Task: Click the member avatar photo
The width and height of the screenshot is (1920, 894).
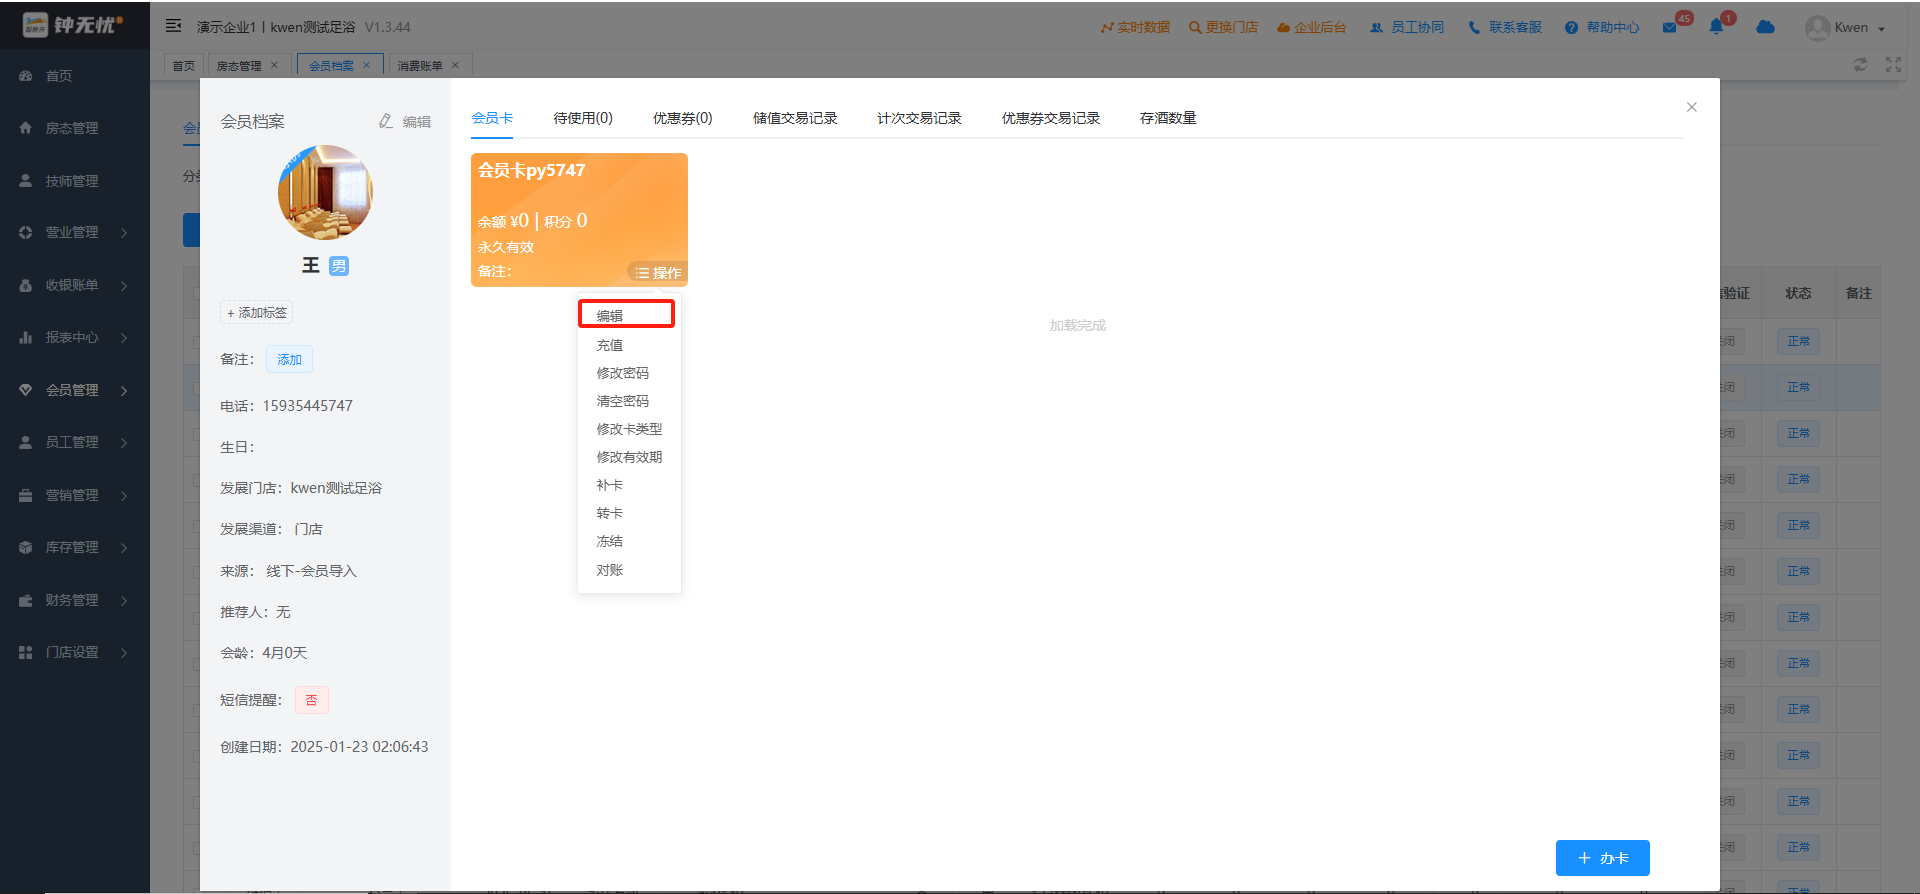Action: pyautogui.click(x=325, y=192)
